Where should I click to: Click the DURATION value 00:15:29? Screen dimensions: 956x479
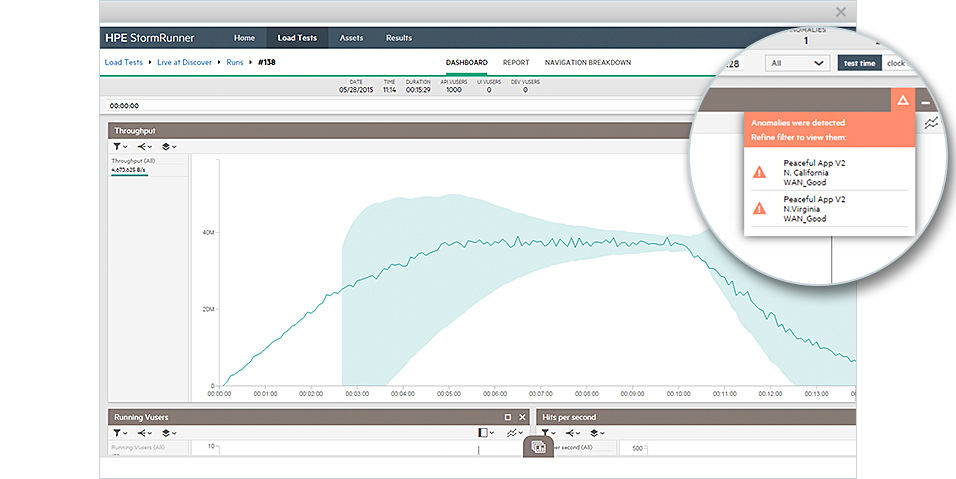[x=418, y=90]
